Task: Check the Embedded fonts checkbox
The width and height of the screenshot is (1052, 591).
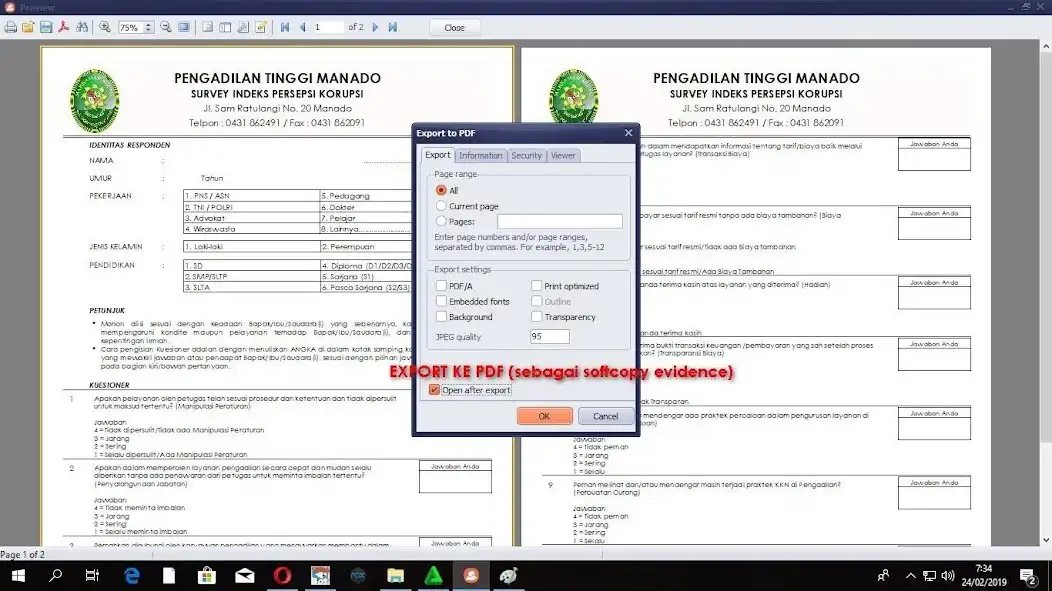Action: pos(440,301)
